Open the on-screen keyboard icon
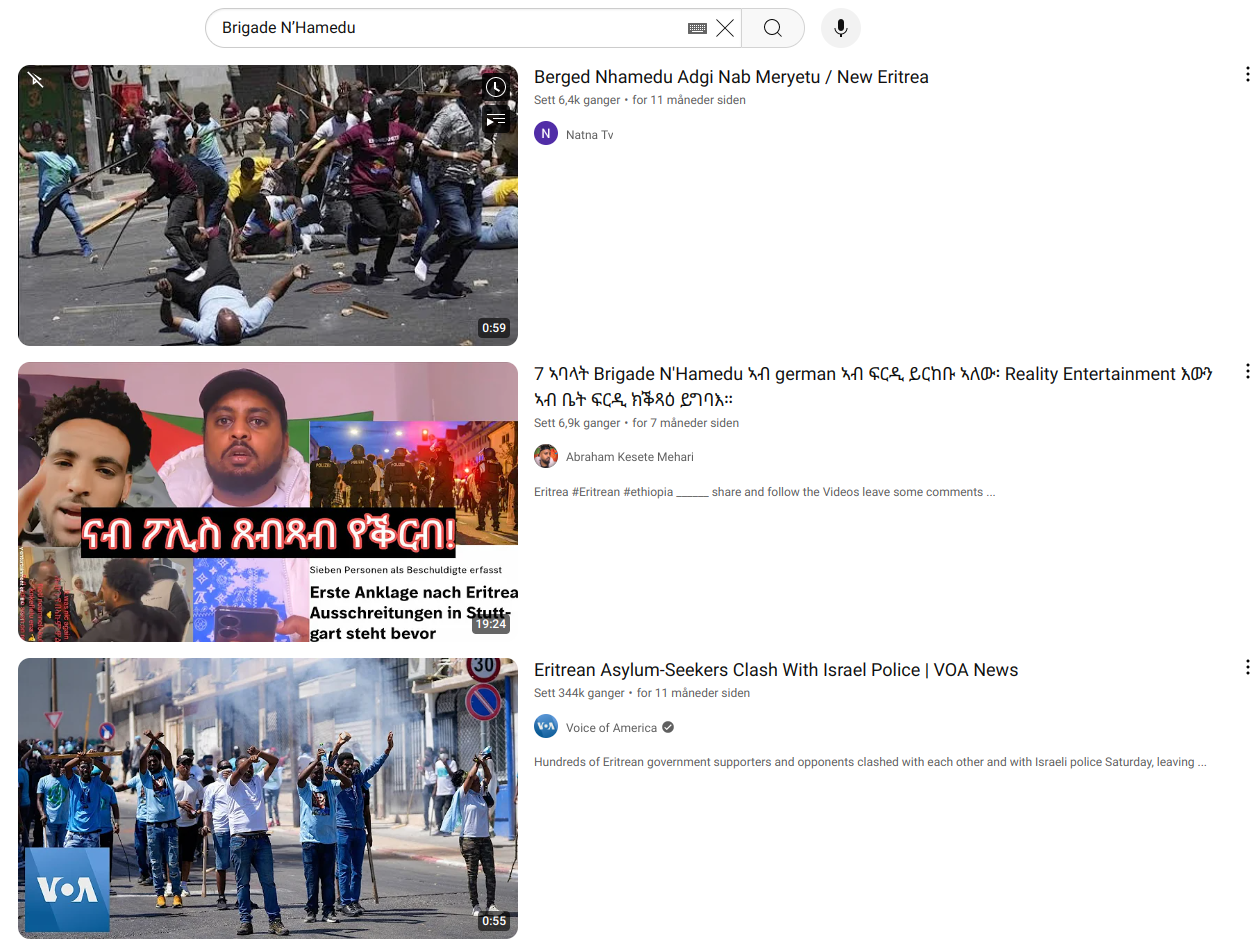This screenshot has width=1260, height=951. [x=697, y=28]
